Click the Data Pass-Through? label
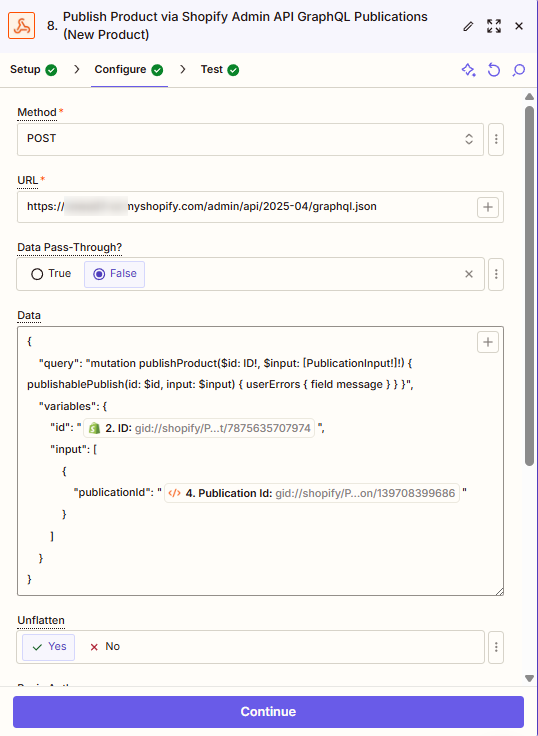538x736 pixels. tap(69, 247)
